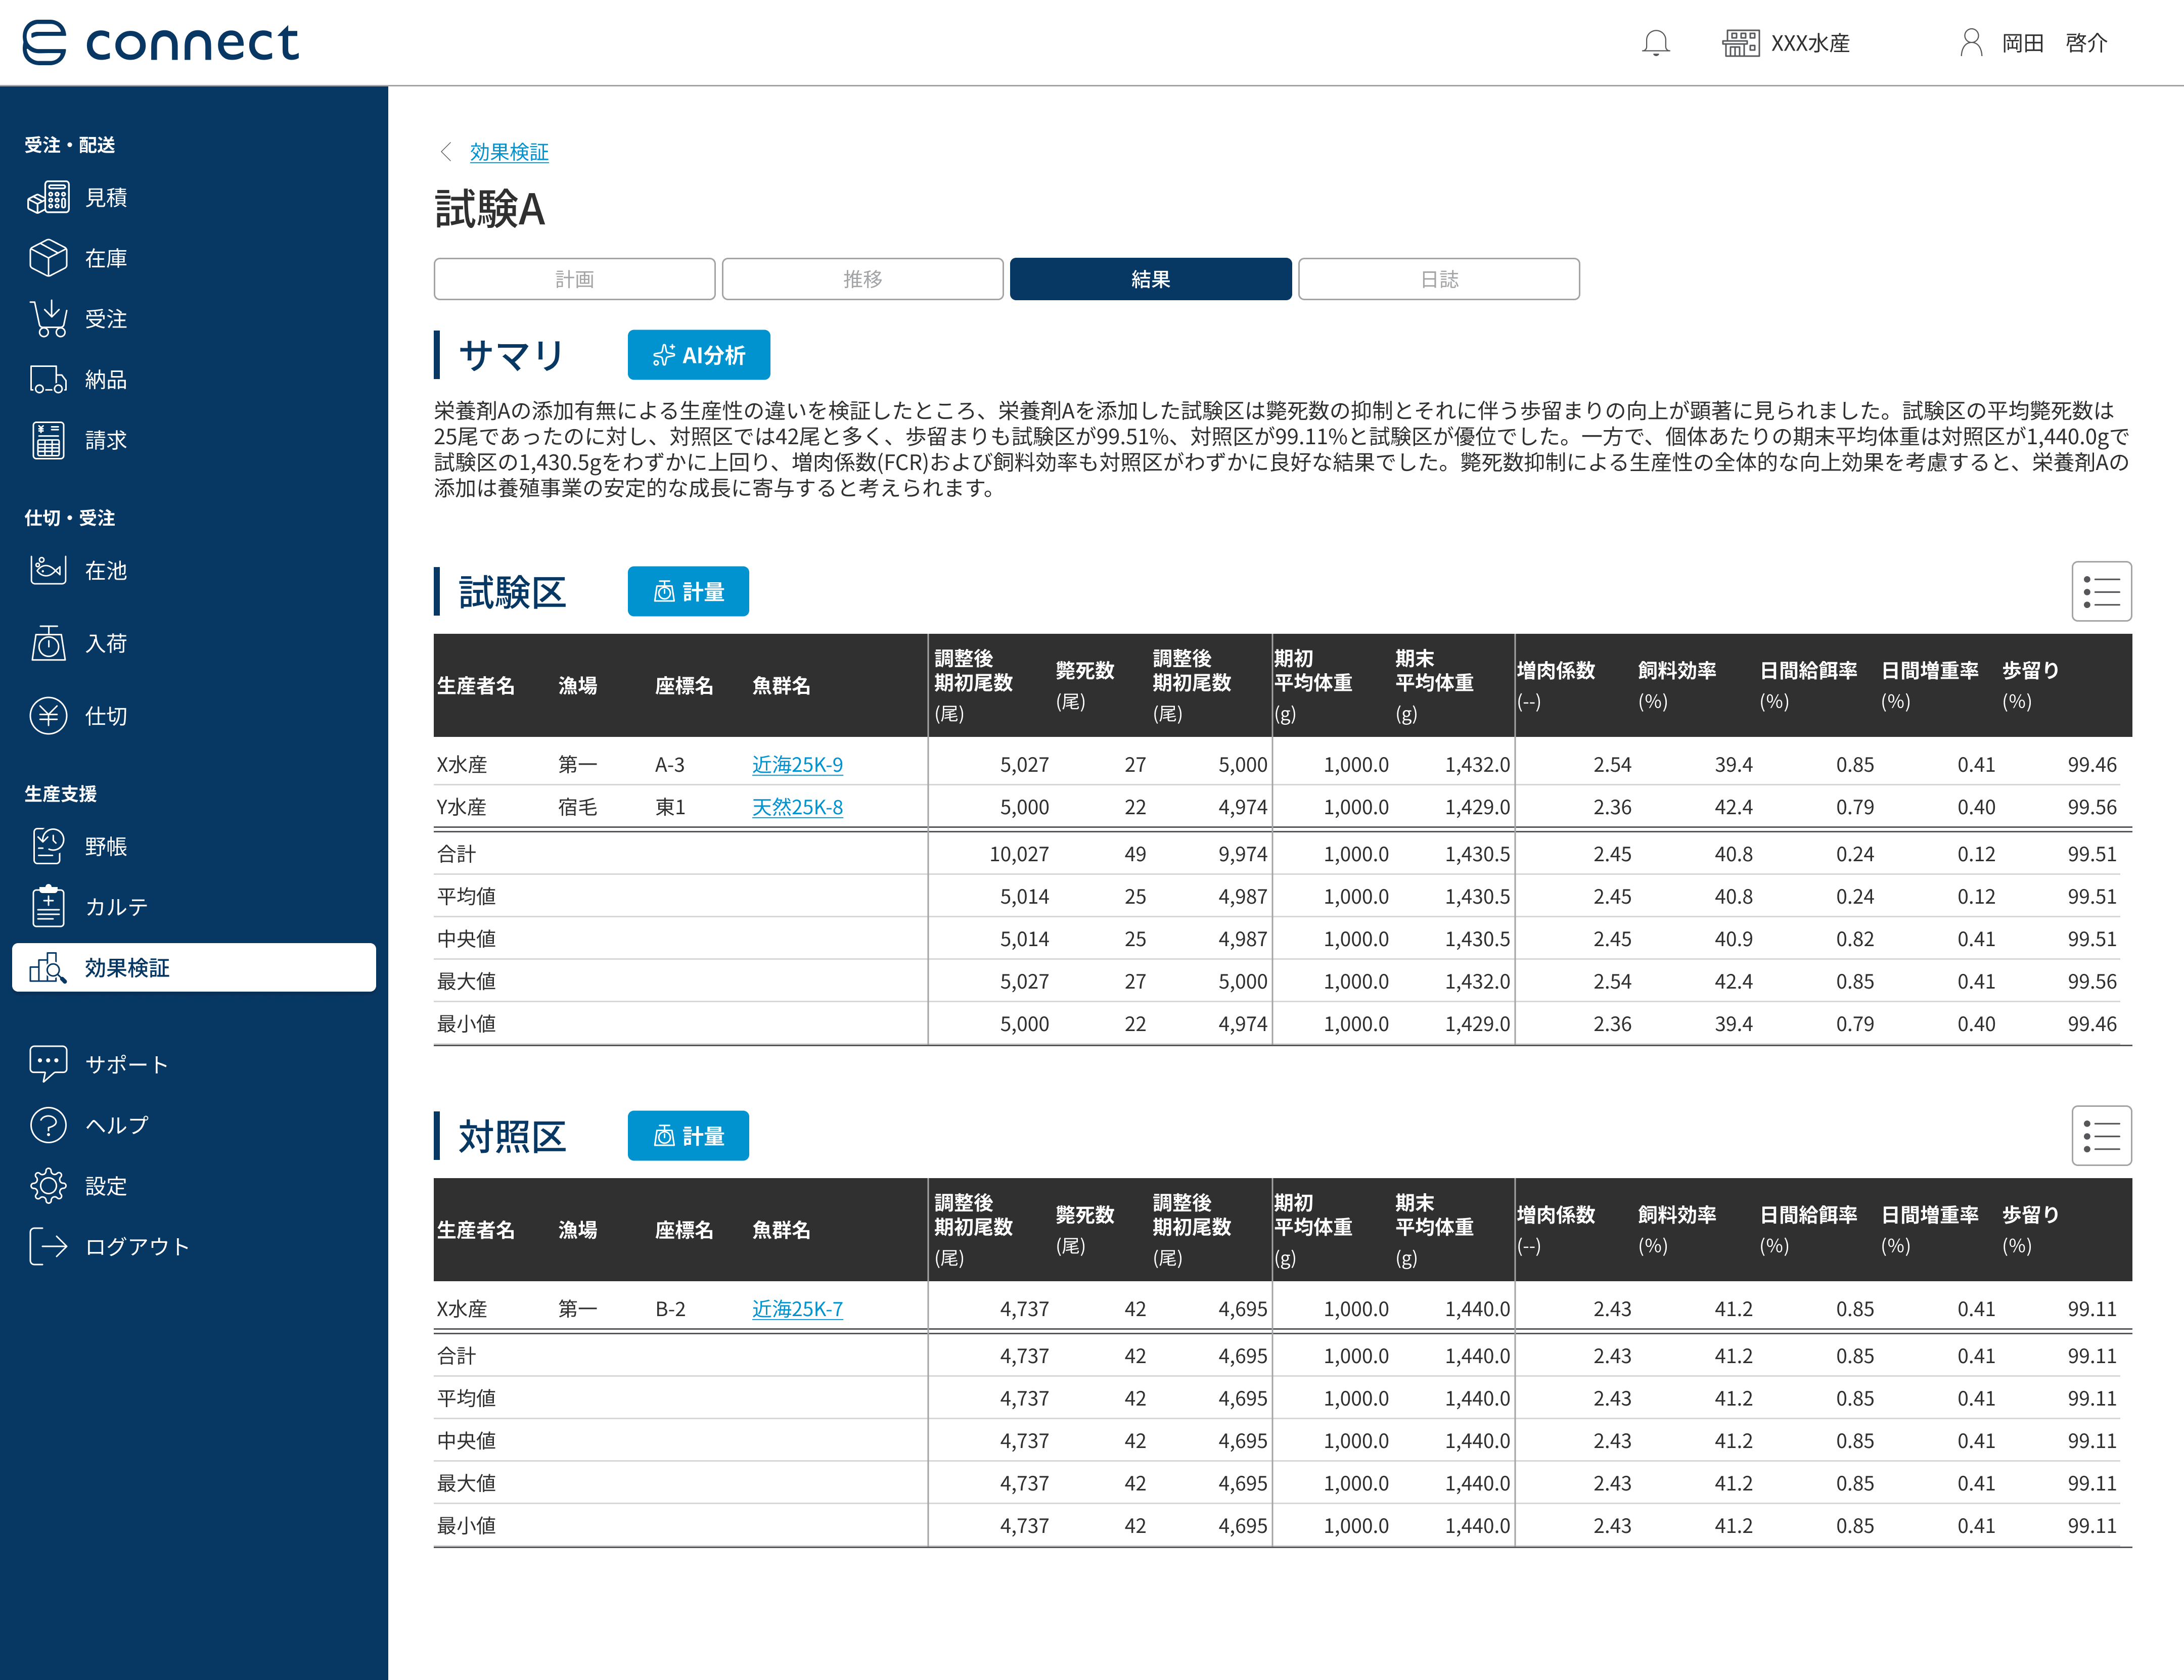
Task: Switch to the 日誌 tab
Action: click(1438, 279)
